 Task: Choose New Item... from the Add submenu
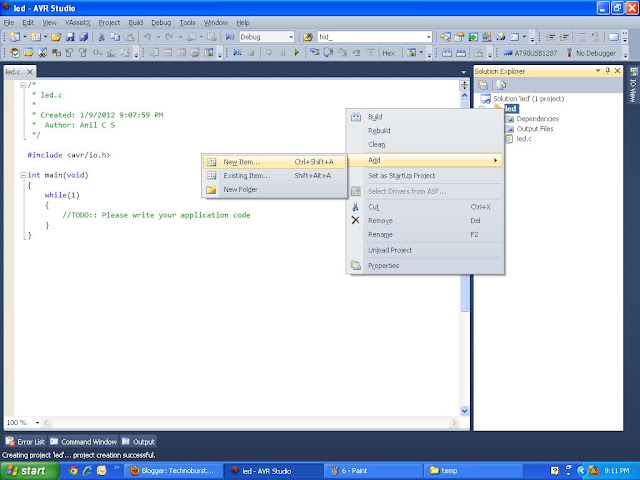click(x=275, y=162)
